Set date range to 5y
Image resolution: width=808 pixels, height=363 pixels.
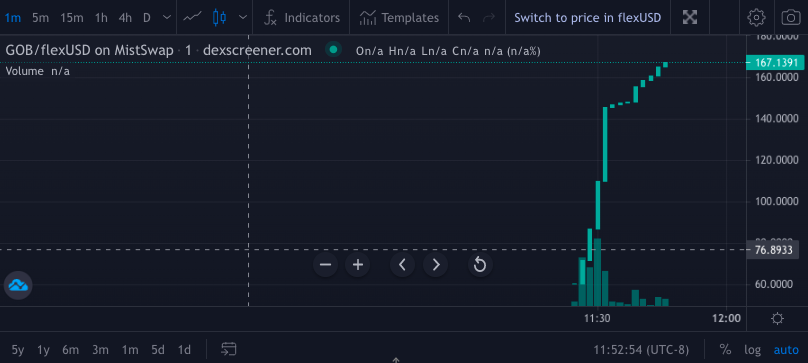18,350
